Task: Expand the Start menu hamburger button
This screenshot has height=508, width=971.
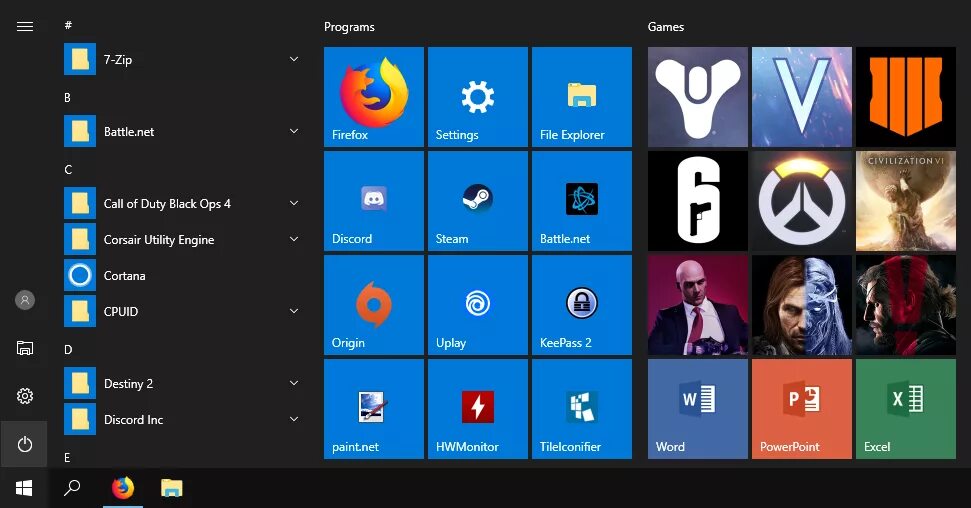Action: click(25, 26)
